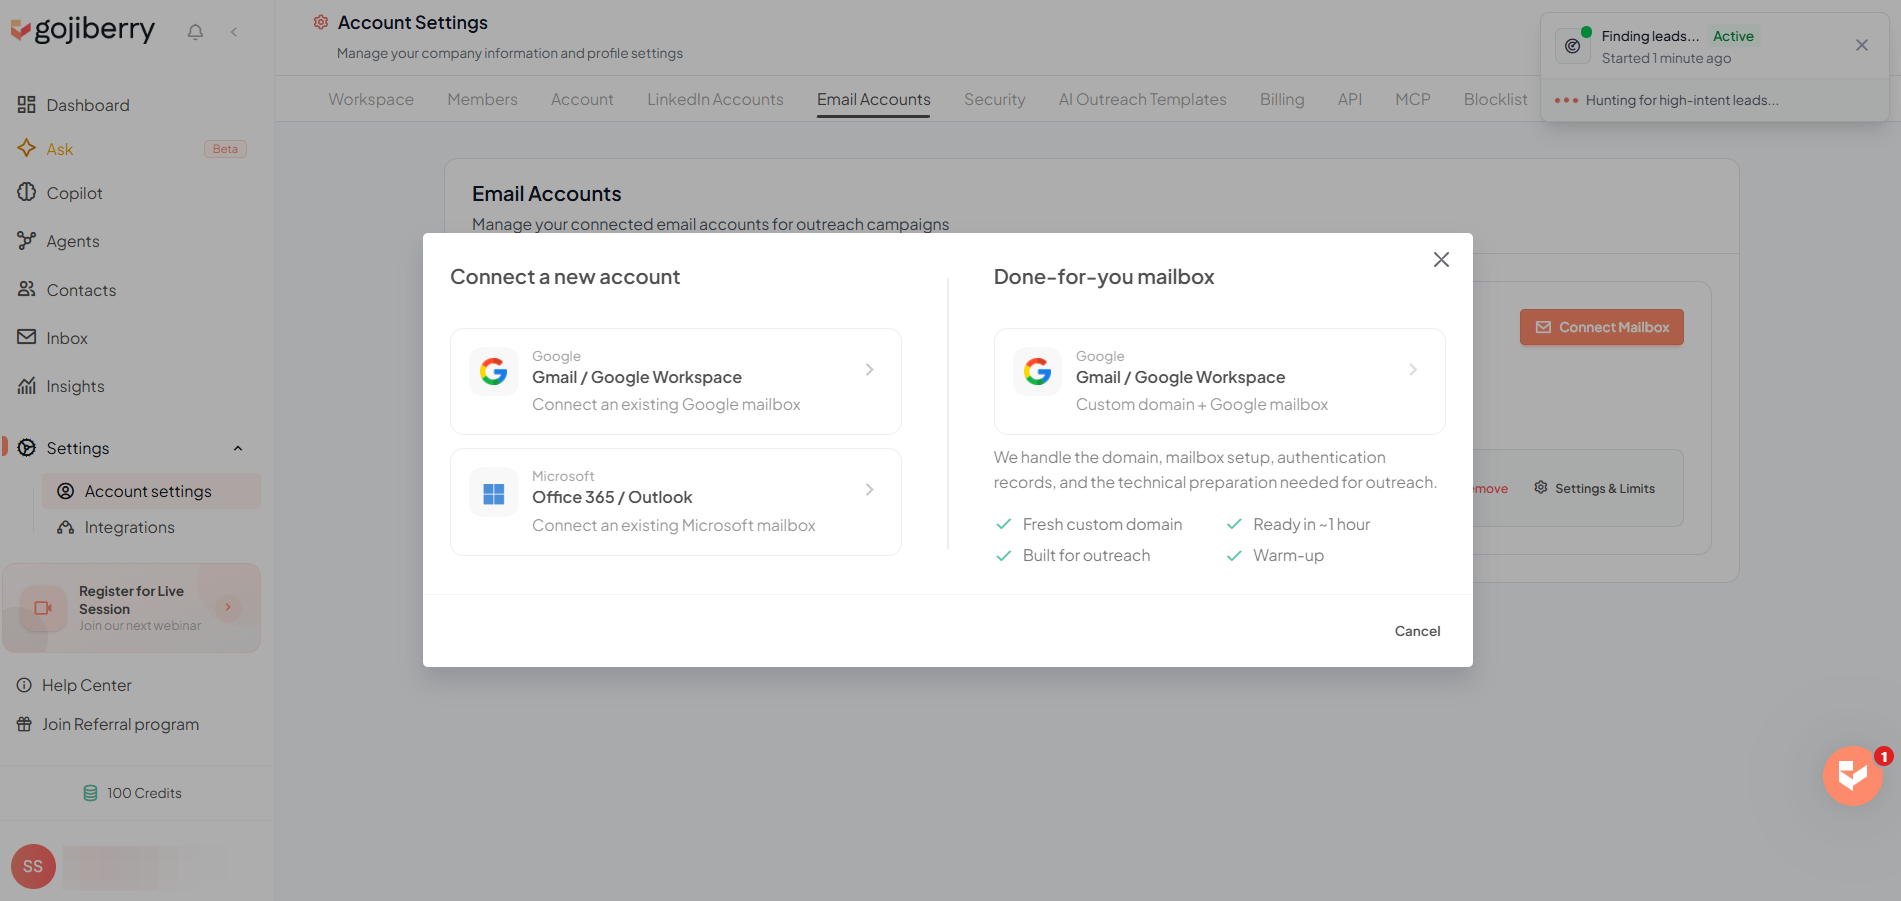Open the notifications bell
Screen dimensions: 1901x901
coord(195,32)
